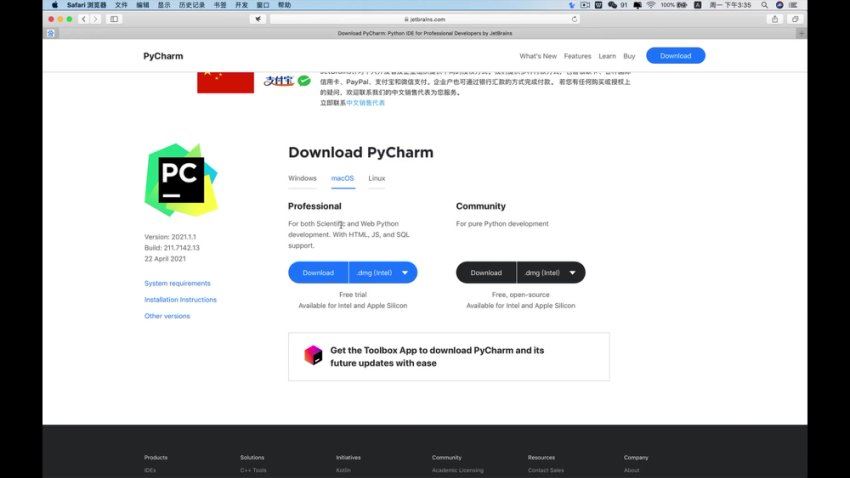Select the Linux tab
This screenshot has height=478, width=850.
377,178
